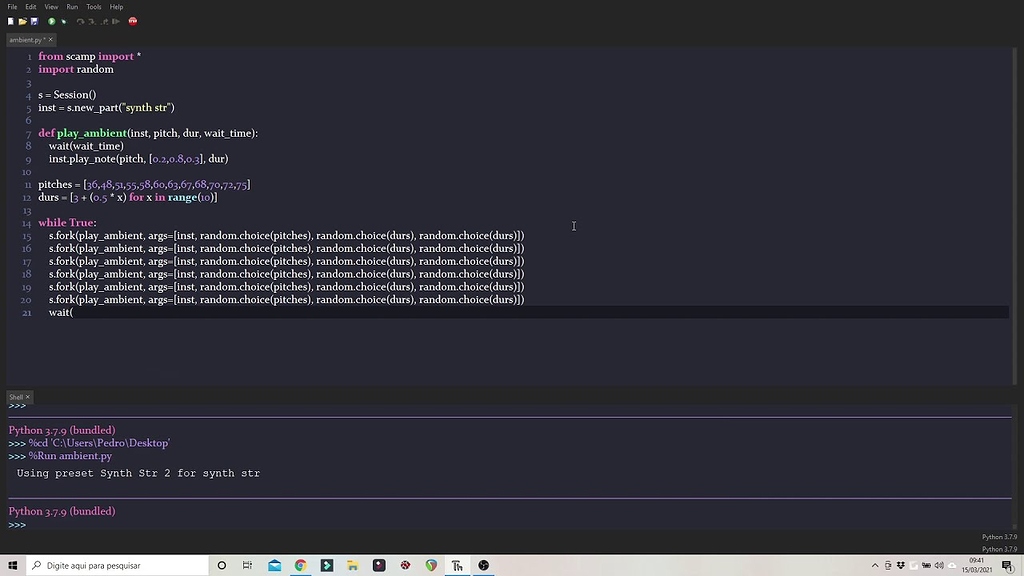
Task: Stop the backend with the red Stop icon
Action: tap(133, 22)
